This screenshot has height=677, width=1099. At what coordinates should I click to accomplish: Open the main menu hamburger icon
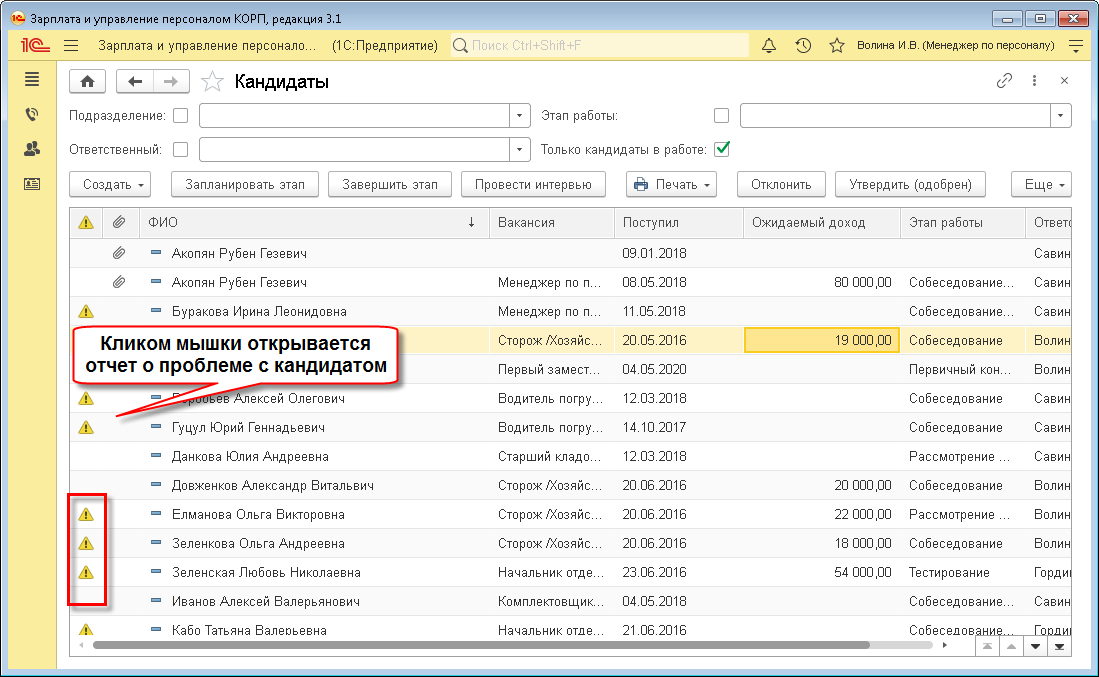pyautogui.click(x=71, y=46)
